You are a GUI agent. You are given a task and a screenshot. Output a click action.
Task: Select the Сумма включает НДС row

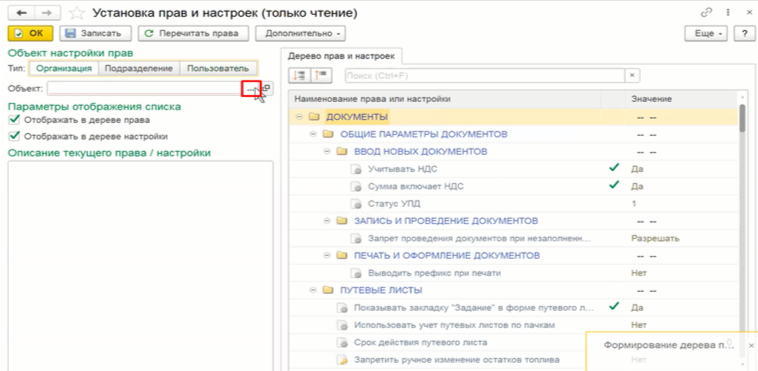pyautogui.click(x=513, y=186)
